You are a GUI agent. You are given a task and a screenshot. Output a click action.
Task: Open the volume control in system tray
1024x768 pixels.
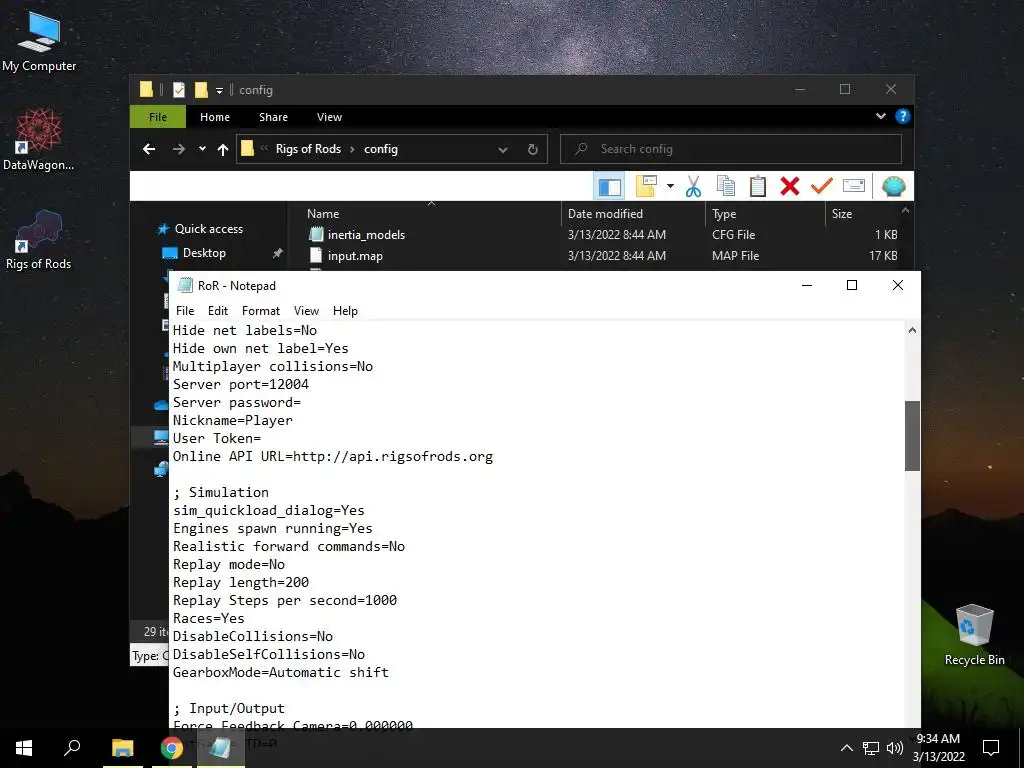click(895, 748)
